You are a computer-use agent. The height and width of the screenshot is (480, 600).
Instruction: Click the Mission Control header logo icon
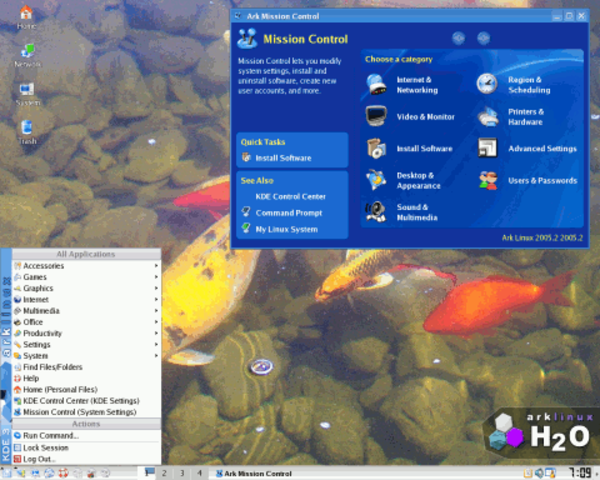click(x=247, y=38)
